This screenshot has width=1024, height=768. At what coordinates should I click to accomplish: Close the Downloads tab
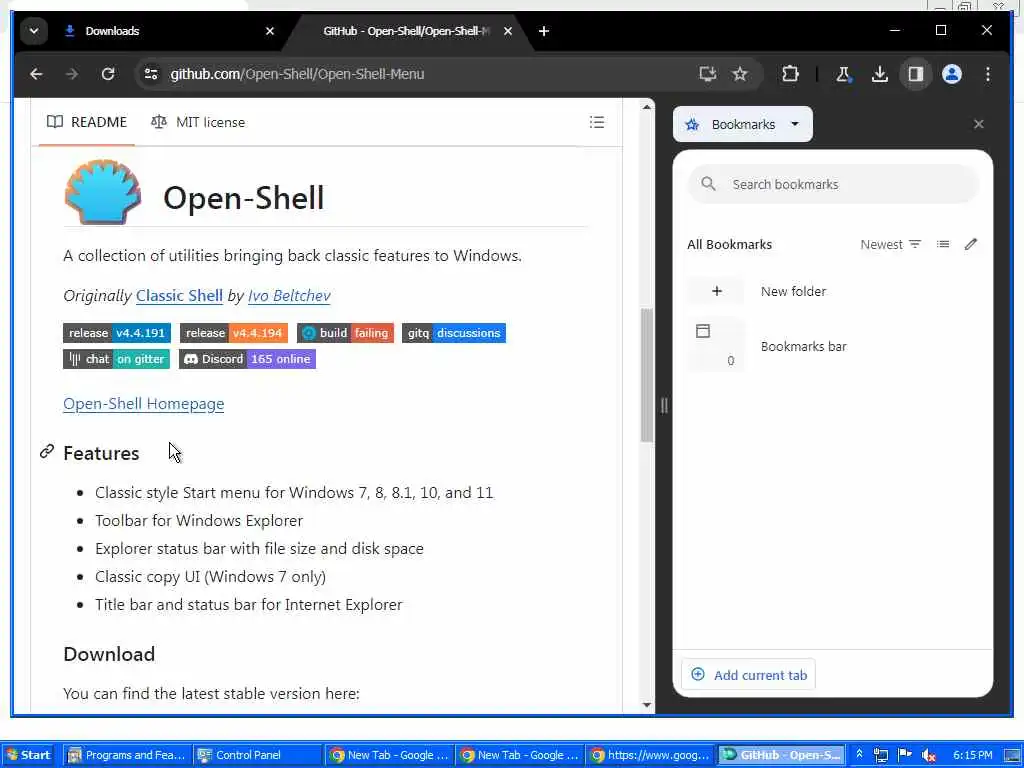click(270, 31)
